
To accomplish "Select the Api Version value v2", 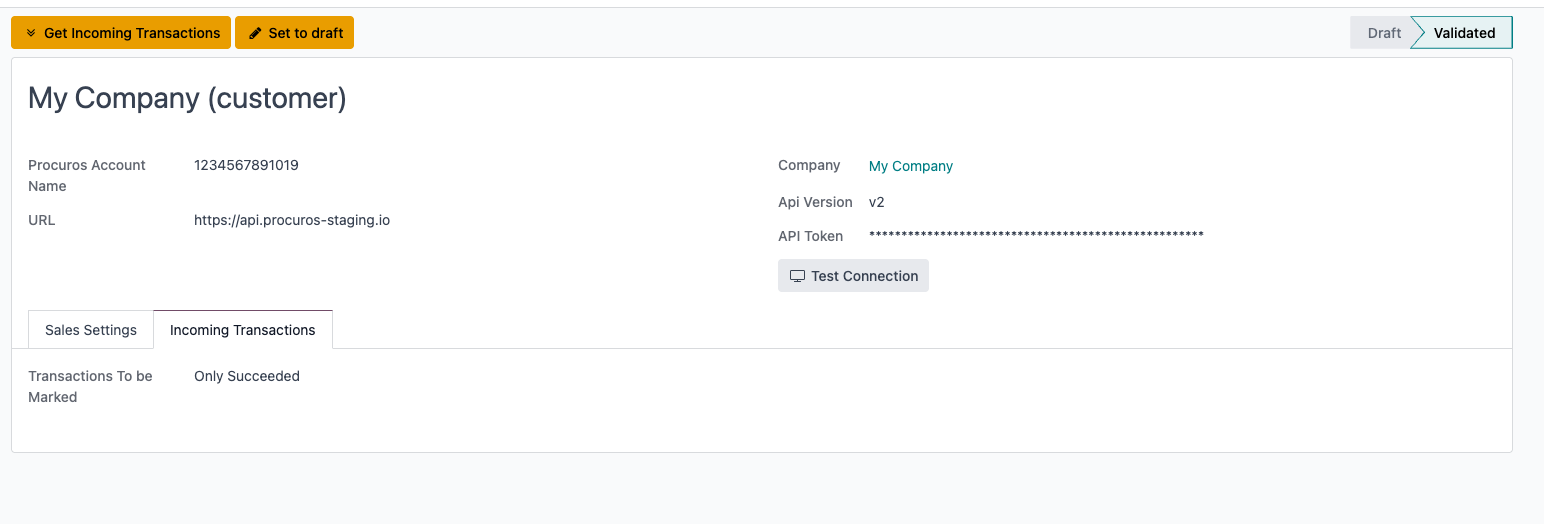I will tap(876, 202).
